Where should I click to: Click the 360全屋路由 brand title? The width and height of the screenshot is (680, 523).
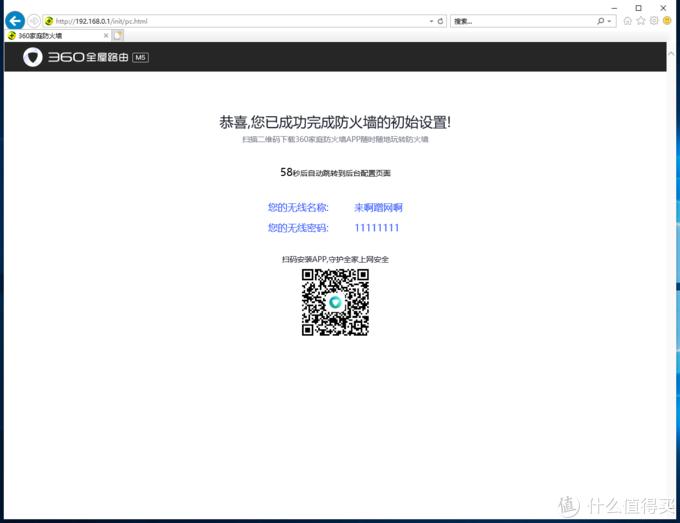tap(88, 57)
